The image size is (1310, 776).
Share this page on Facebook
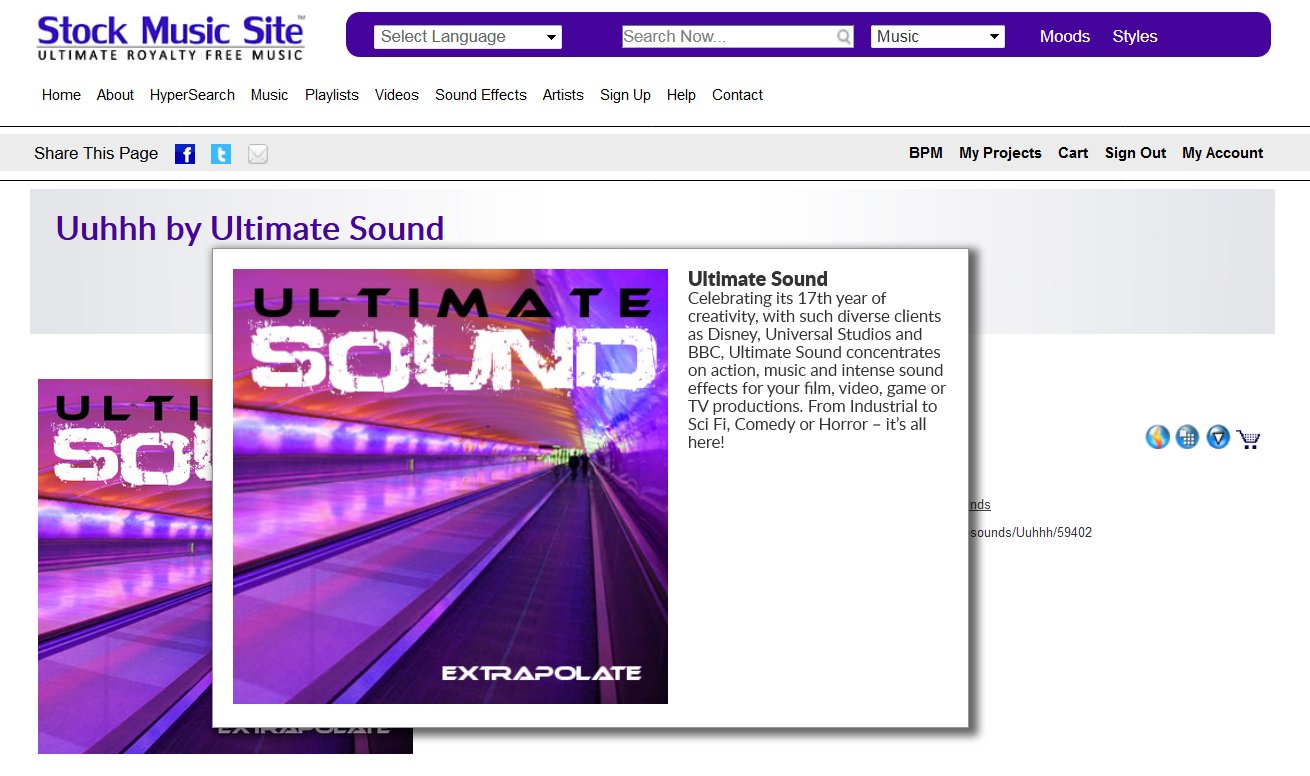[185, 154]
